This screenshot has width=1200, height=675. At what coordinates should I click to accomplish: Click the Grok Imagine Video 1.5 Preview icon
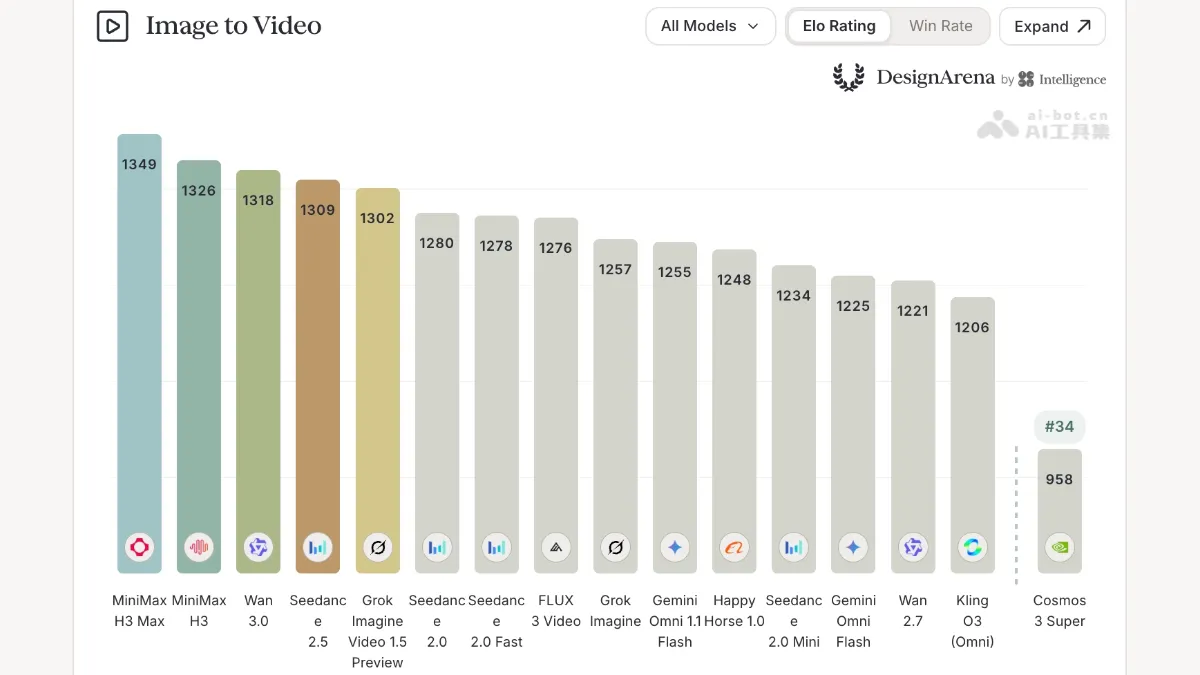pos(377,547)
